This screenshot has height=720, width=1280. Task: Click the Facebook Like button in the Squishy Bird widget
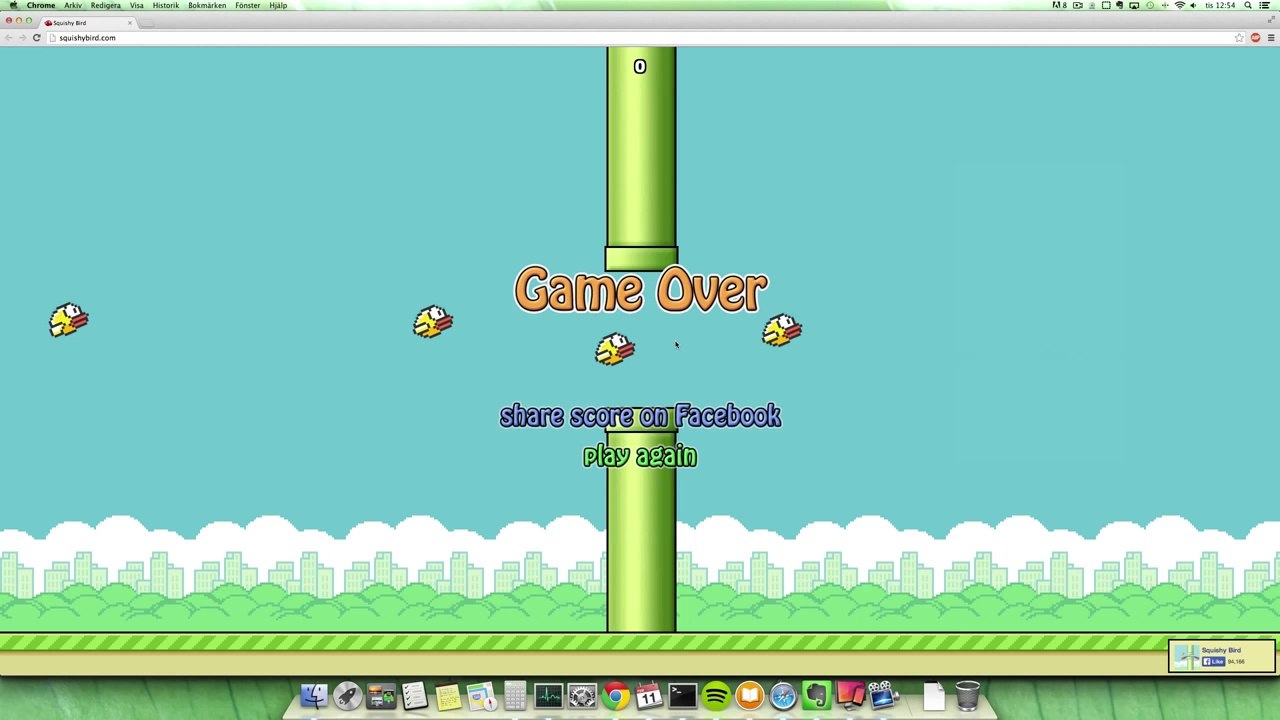(x=1213, y=661)
